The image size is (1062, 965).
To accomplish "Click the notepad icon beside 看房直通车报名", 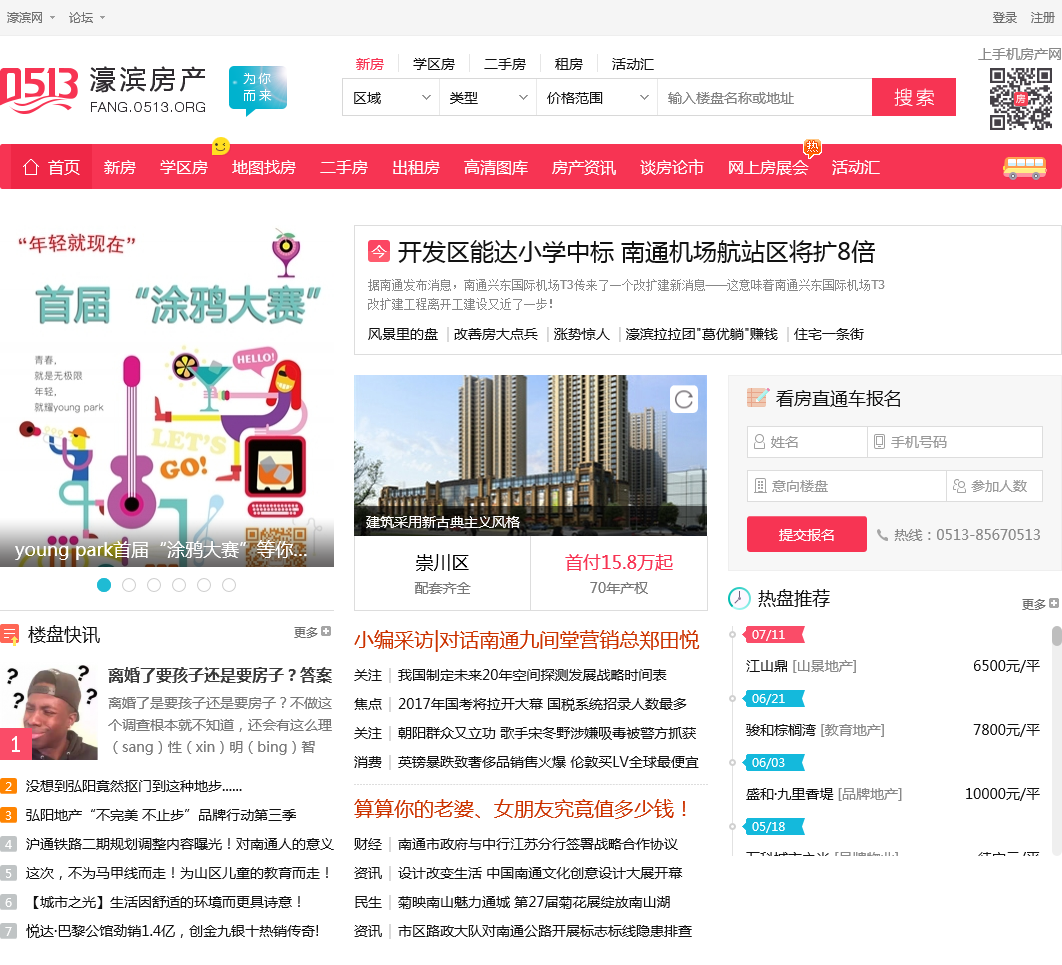I will pyautogui.click(x=757, y=398).
